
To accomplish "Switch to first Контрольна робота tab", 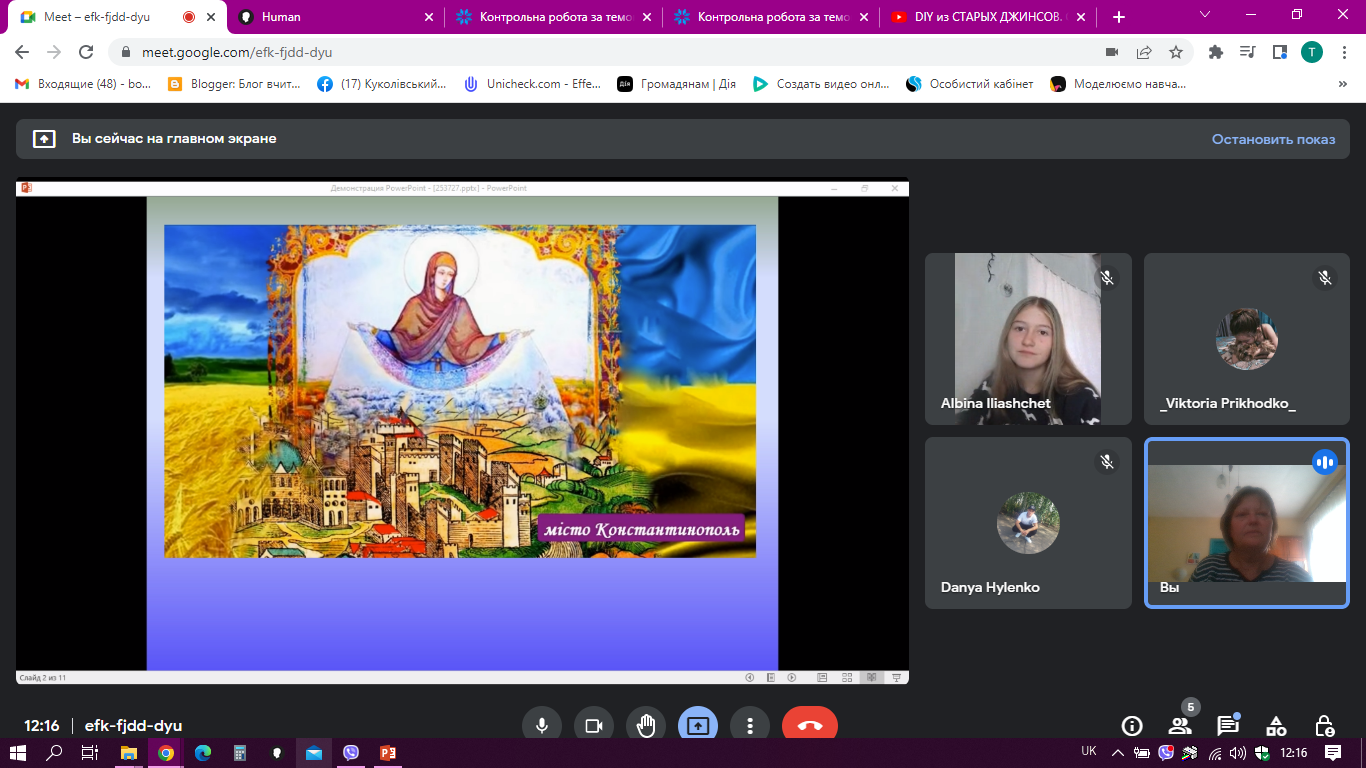I will [x=553, y=17].
